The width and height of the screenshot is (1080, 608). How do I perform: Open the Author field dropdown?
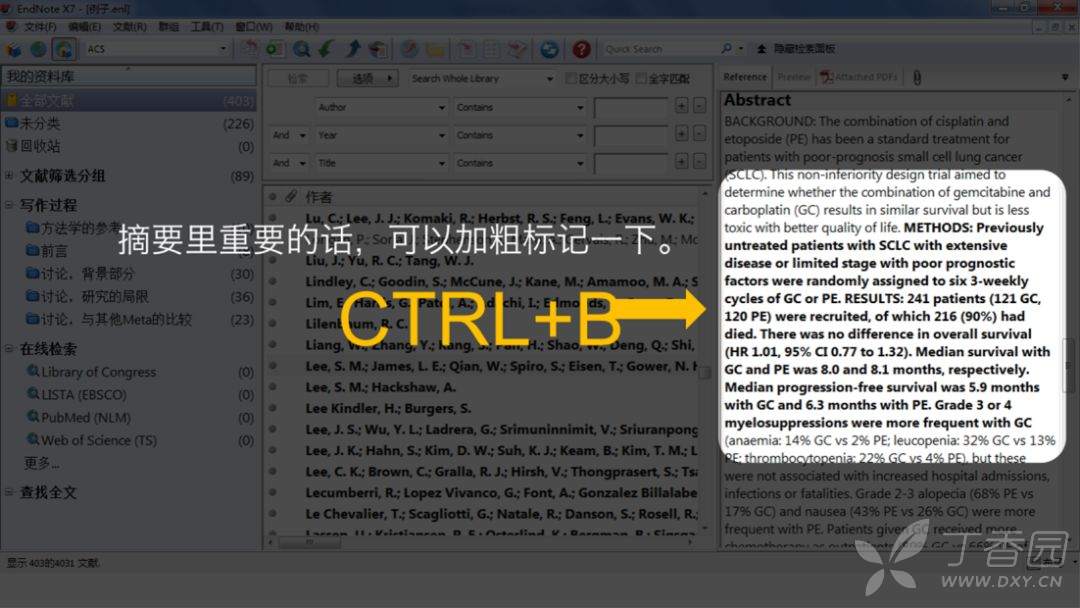coord(382,107)
